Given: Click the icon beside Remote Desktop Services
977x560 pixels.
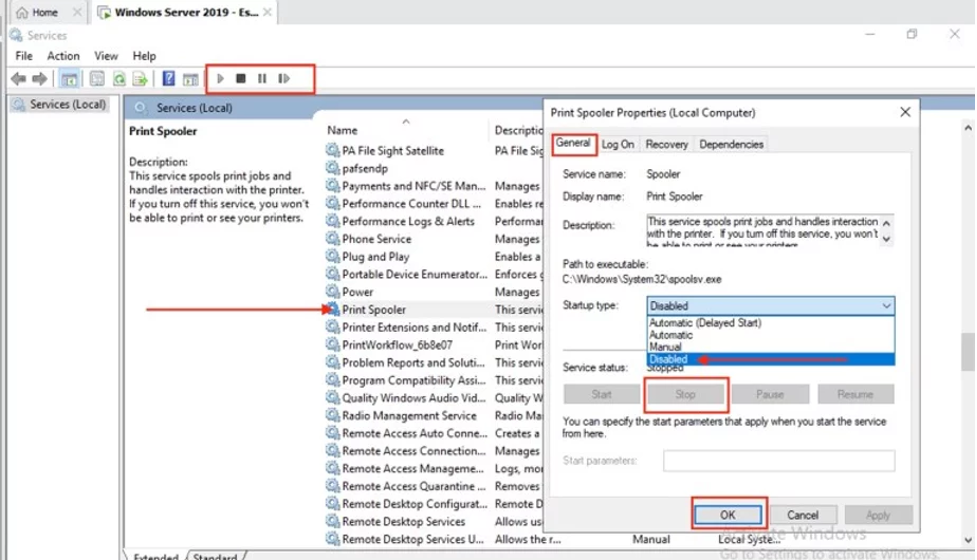Looking at the screenshot, I should click(x=333, y=521).
